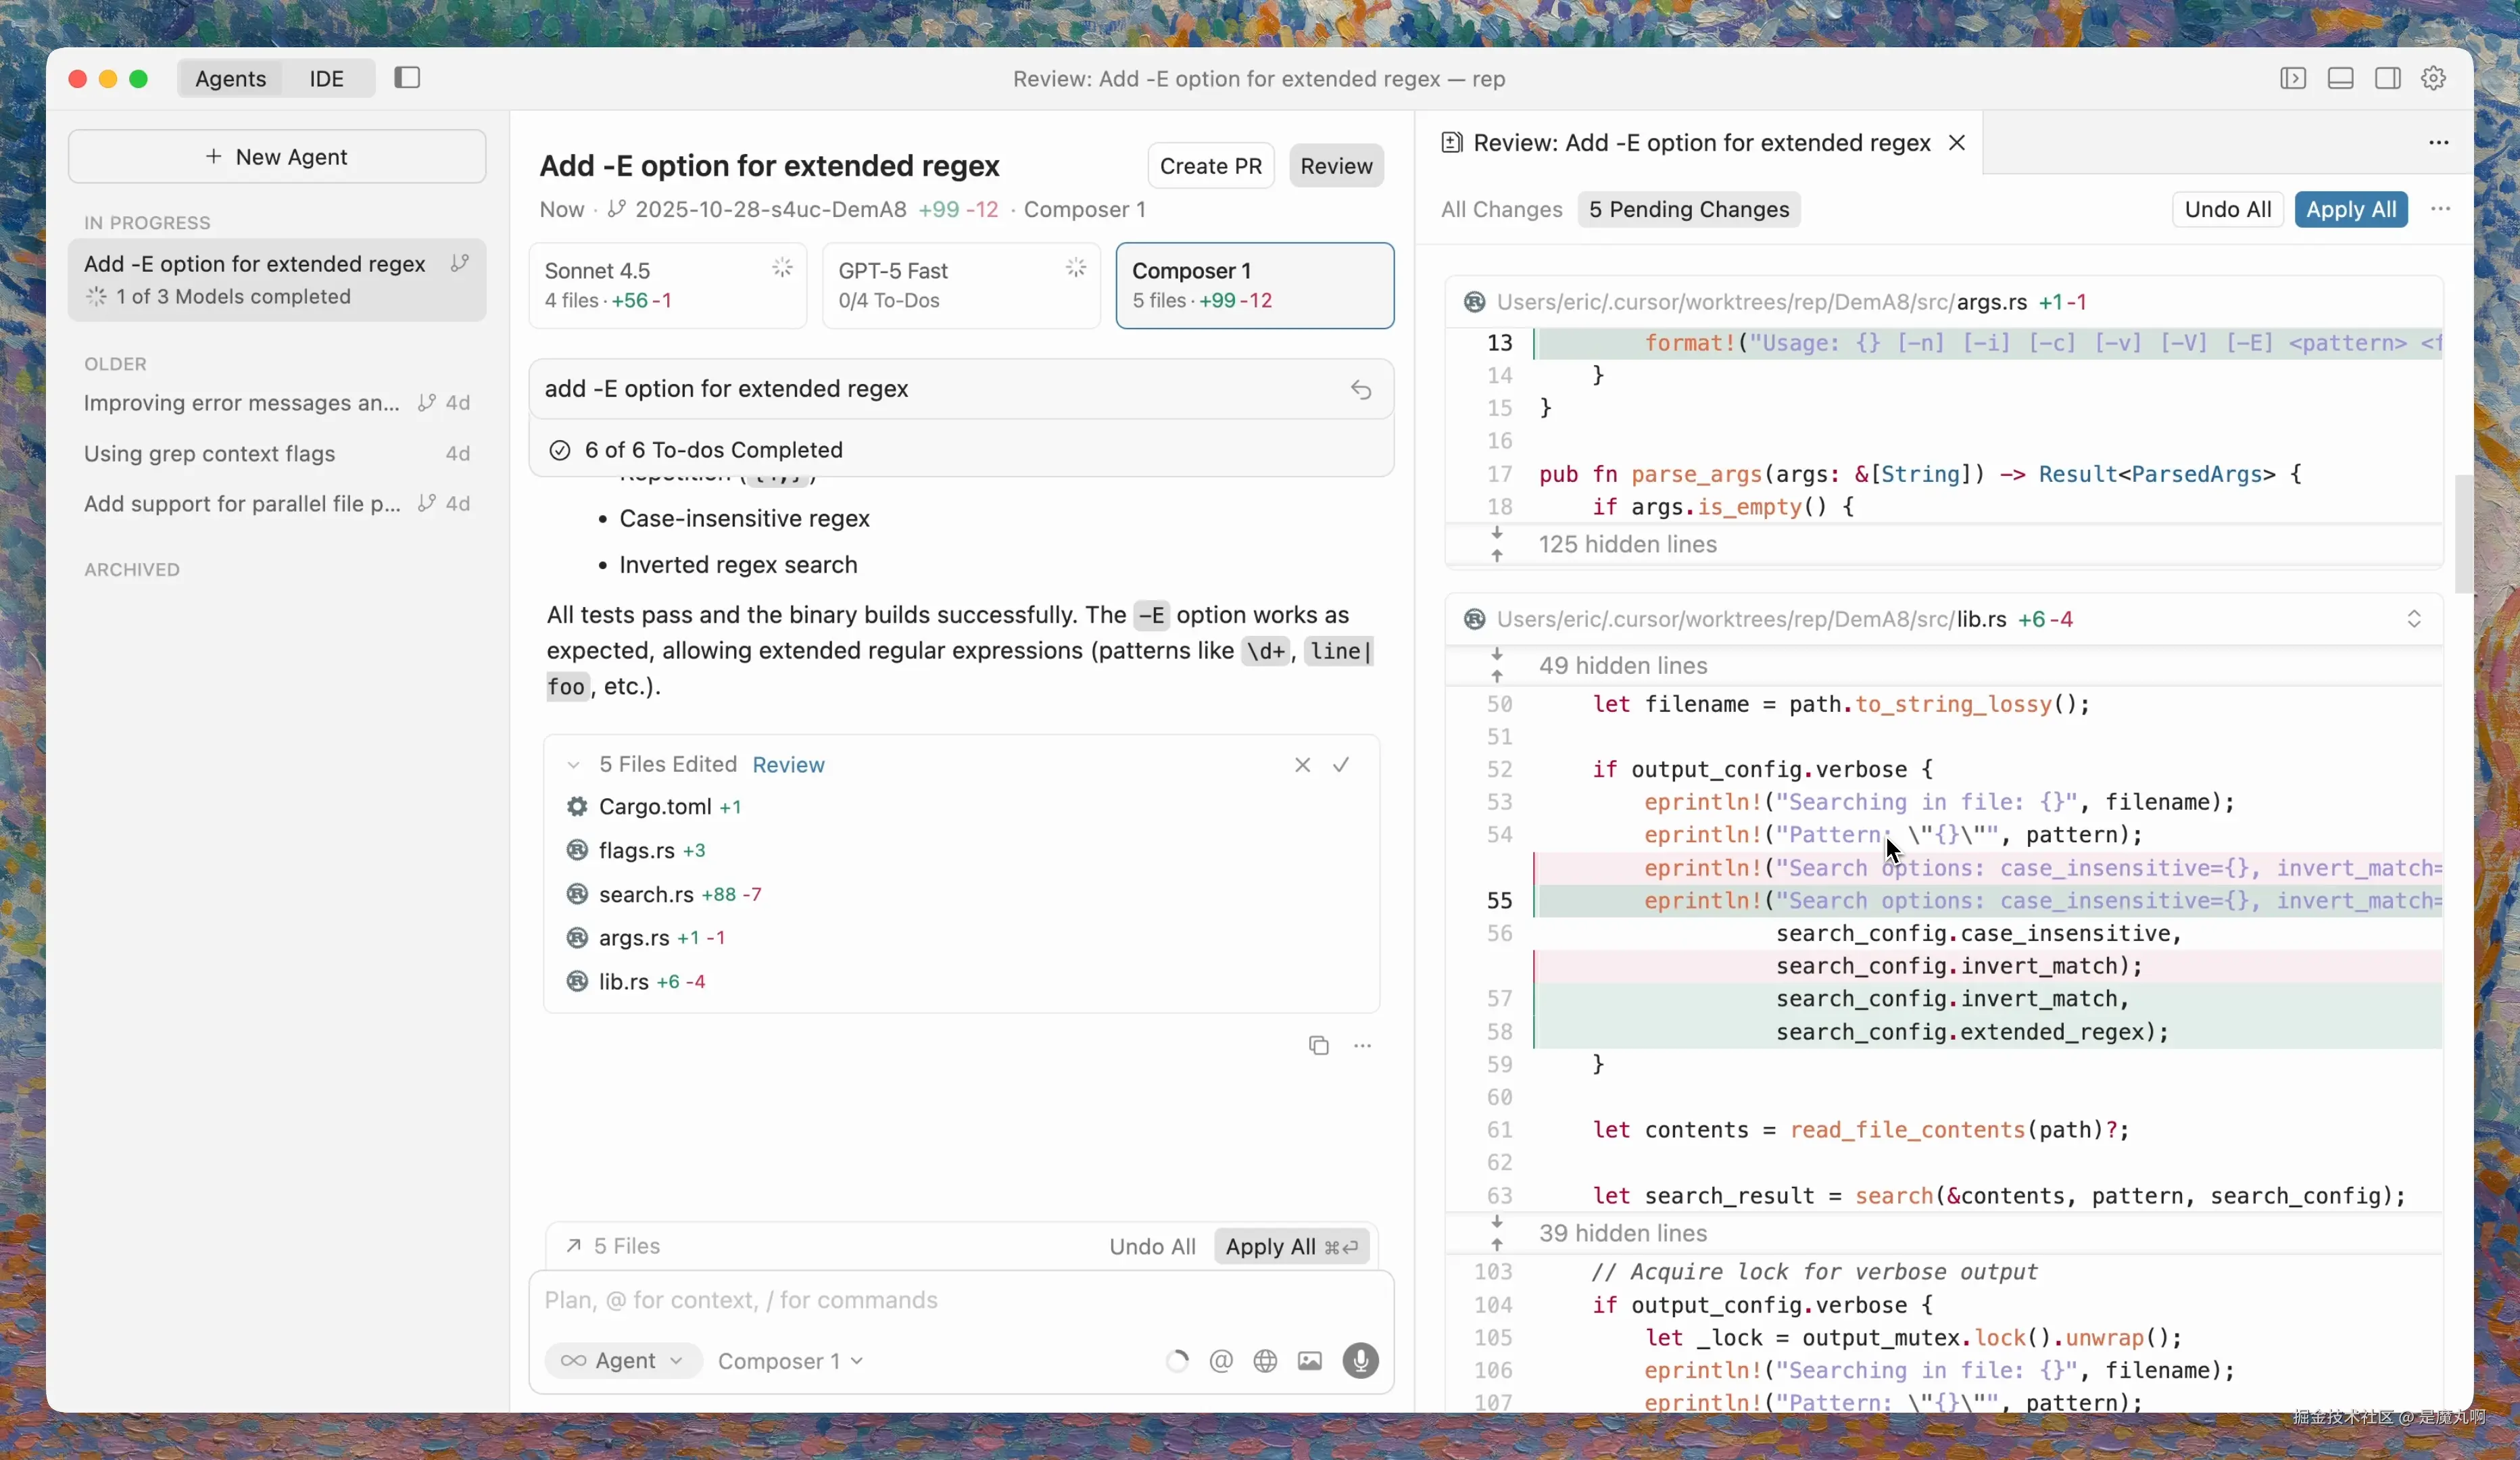Click the copy message icon

[x=1318, y=1045]
